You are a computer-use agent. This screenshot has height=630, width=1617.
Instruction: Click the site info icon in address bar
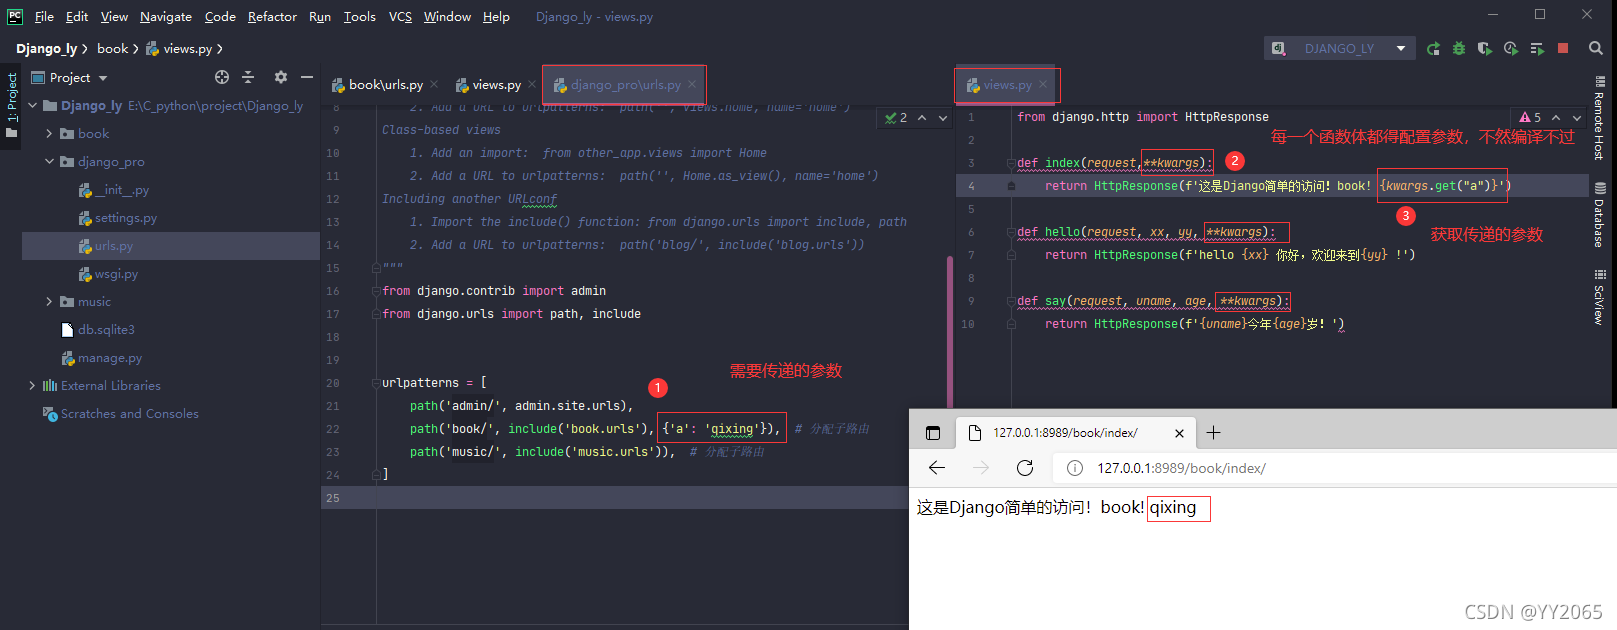click(x=1075, y=468)
